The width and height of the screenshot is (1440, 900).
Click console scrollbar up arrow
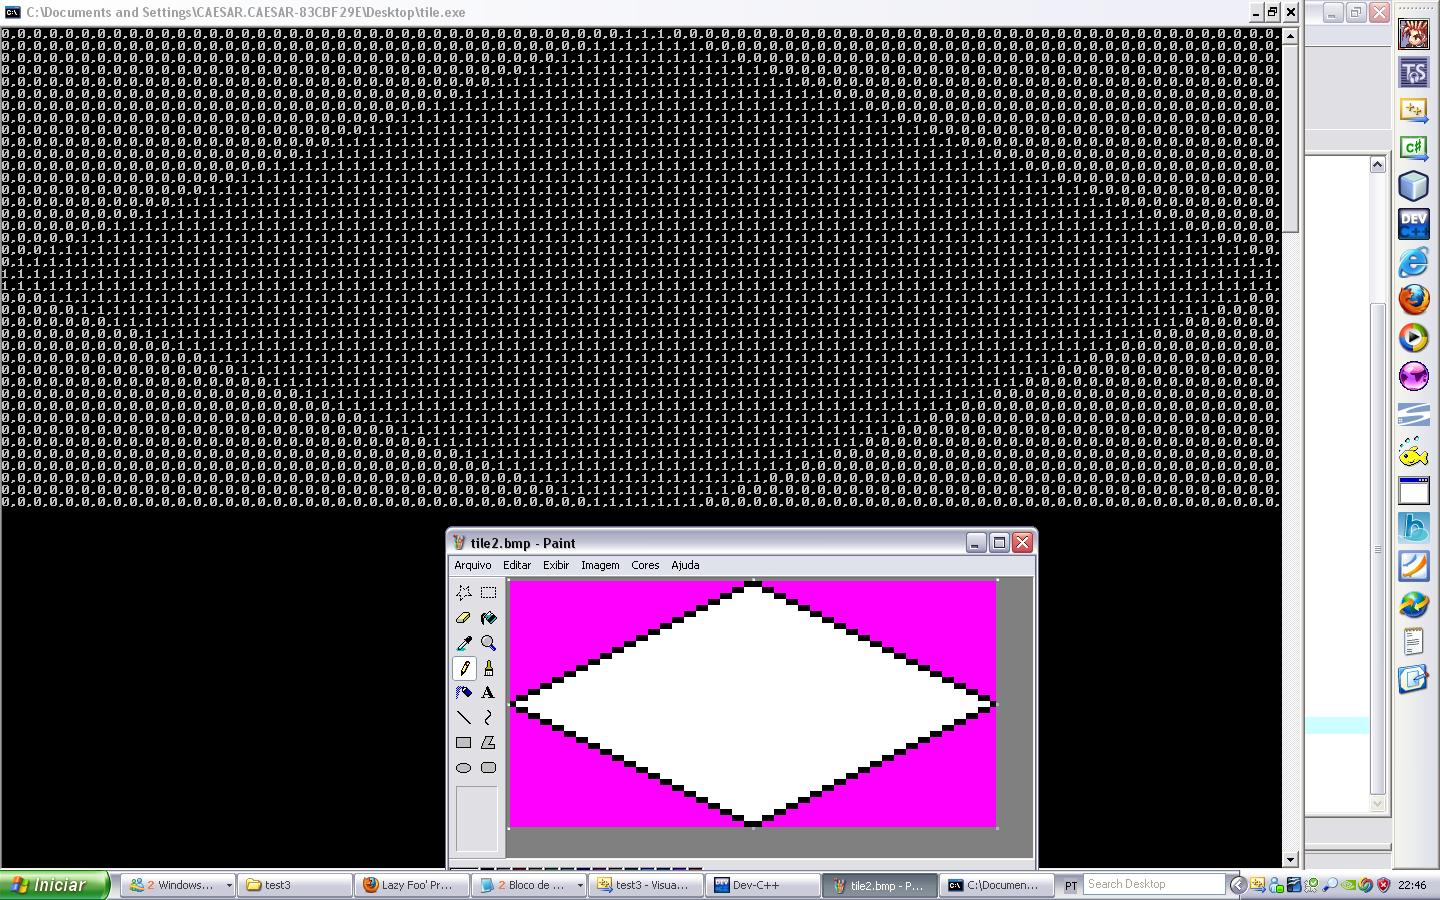pos(1290,36)
